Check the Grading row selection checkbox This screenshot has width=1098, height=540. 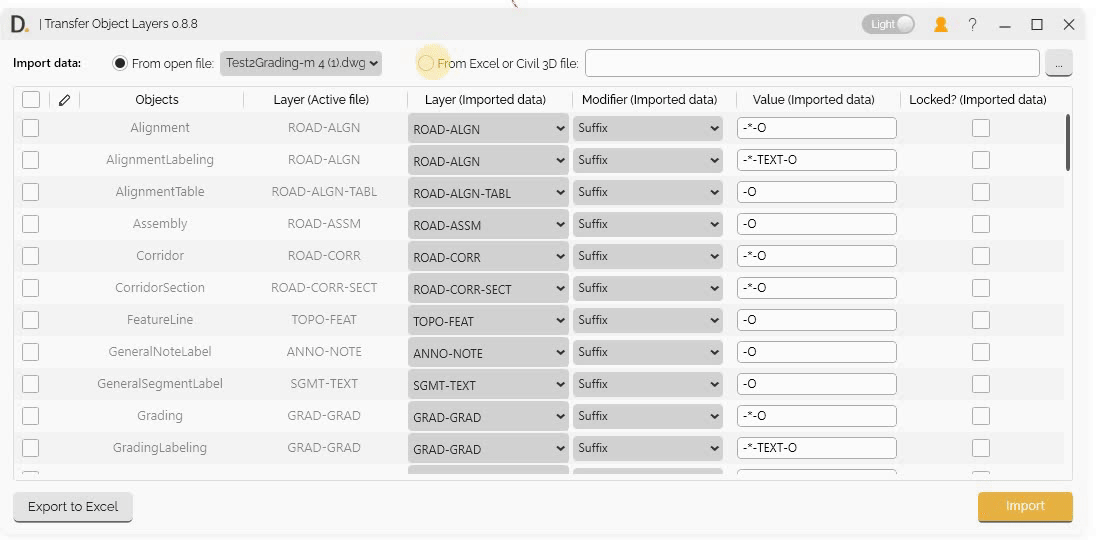pyautogui.click(x=30, y=416)
